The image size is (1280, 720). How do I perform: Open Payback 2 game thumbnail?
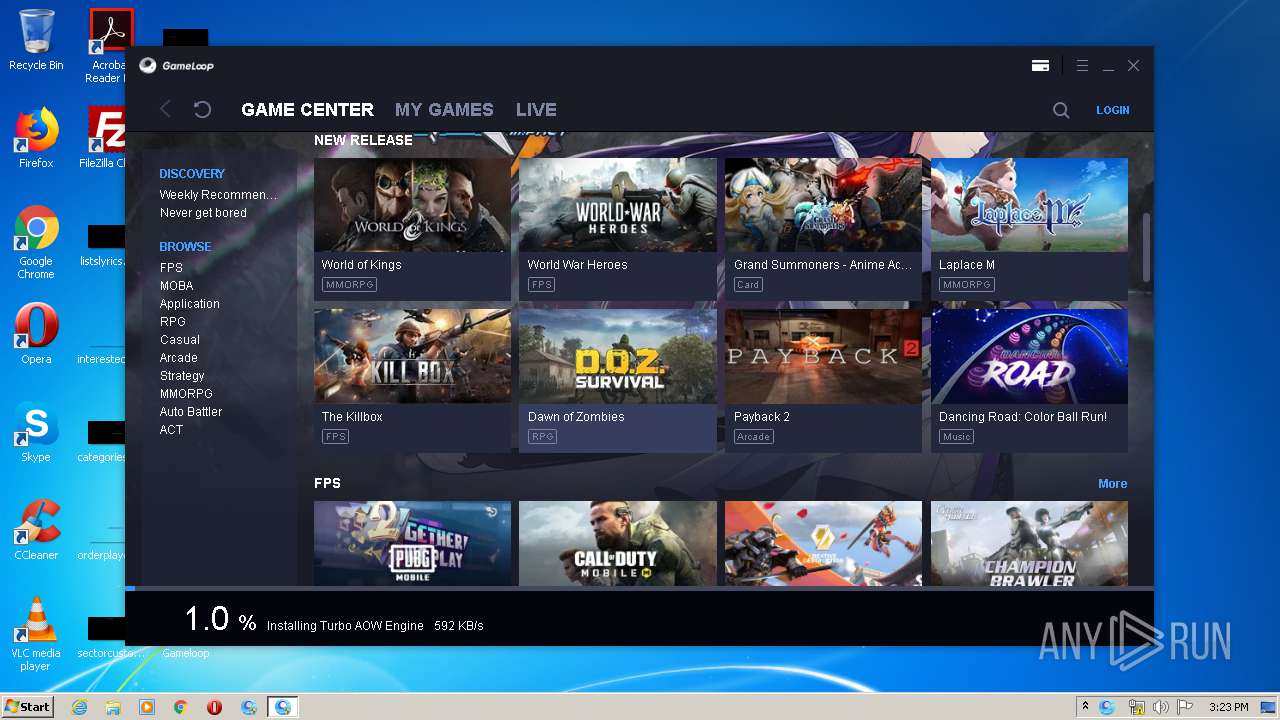pos(823,356)
